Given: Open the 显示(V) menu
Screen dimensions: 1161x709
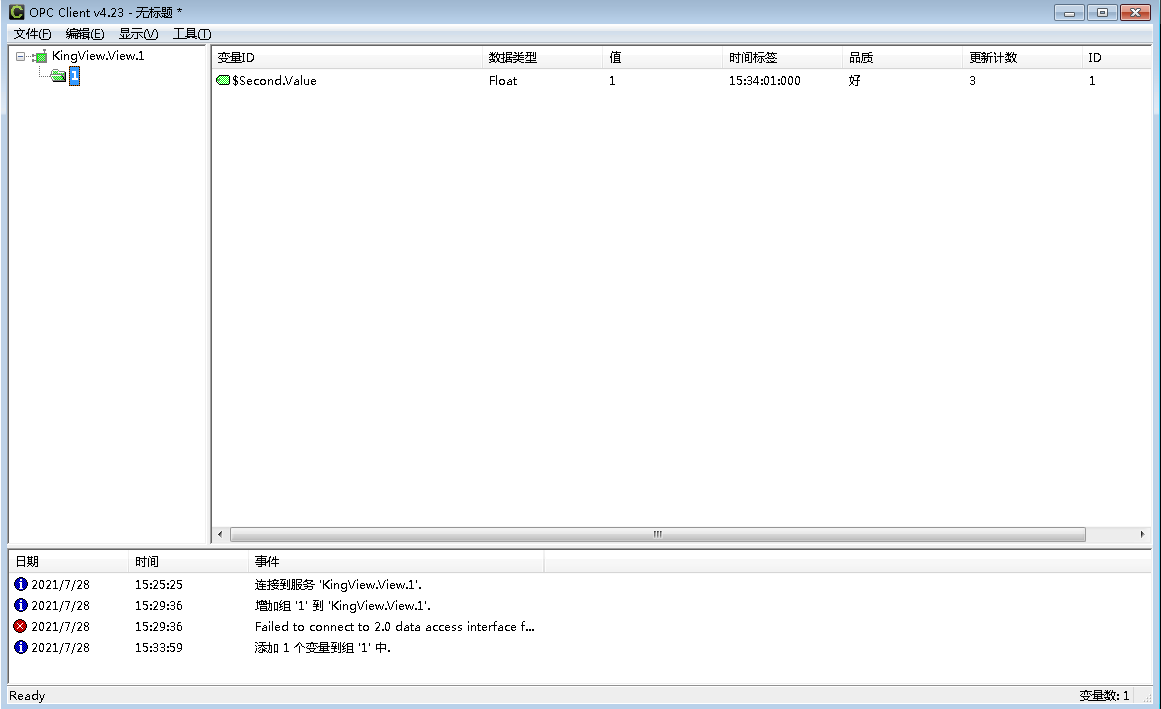Looking at the screenshot, I should (x=138, y=34).
